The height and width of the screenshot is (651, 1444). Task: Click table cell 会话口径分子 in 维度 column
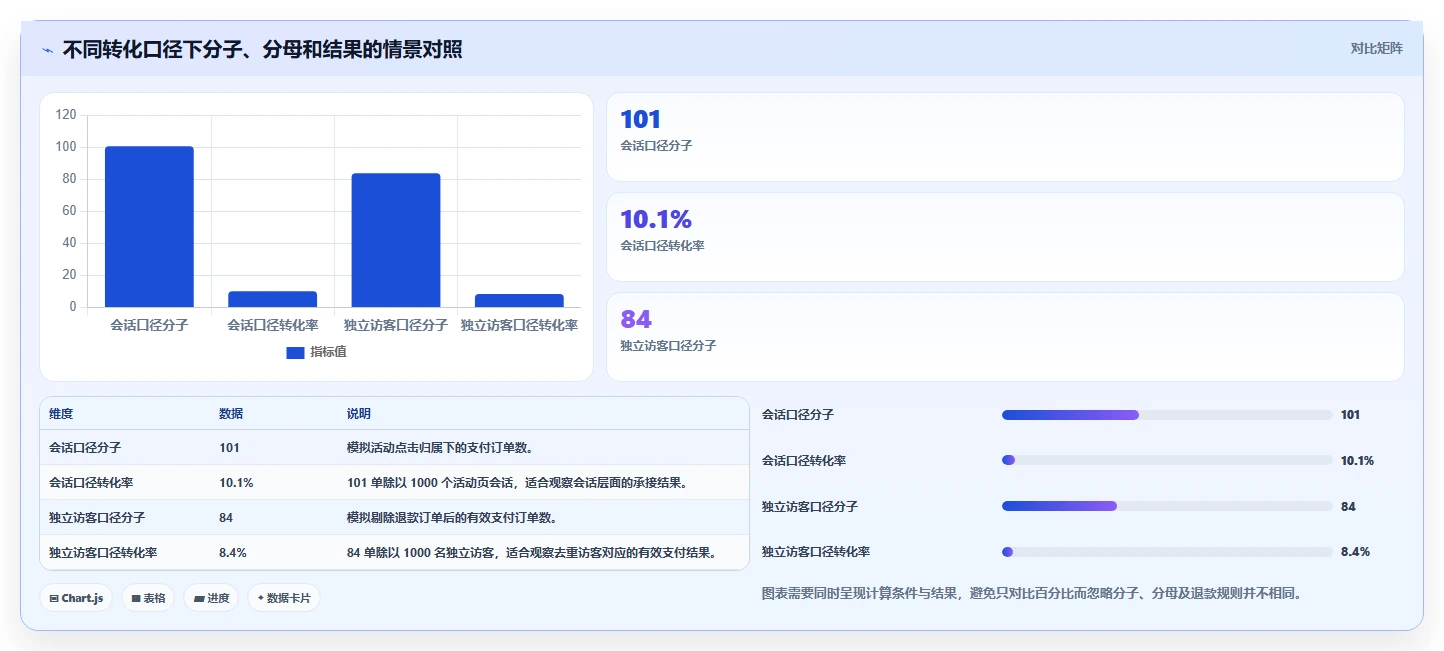[85, 448]
